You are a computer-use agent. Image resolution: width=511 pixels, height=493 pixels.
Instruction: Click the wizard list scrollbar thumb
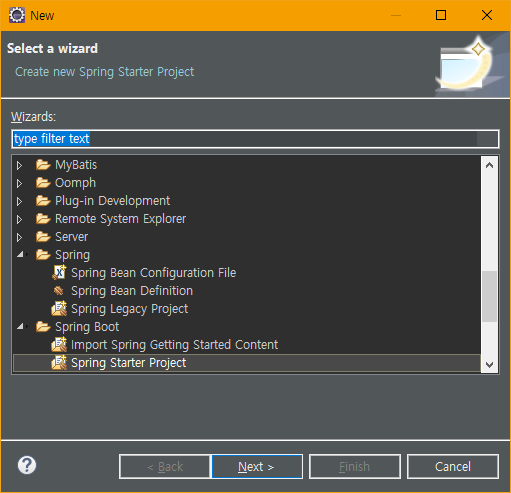(489, 296)
